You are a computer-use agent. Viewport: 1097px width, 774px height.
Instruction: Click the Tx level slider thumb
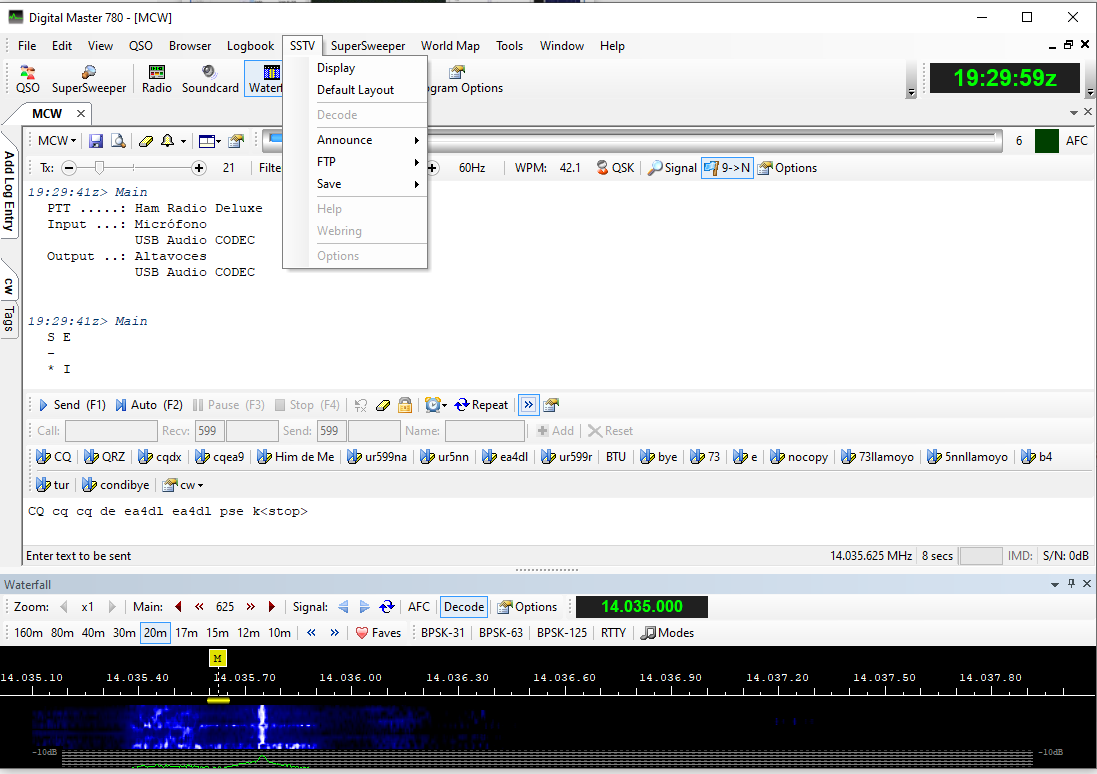click(99, 168)
